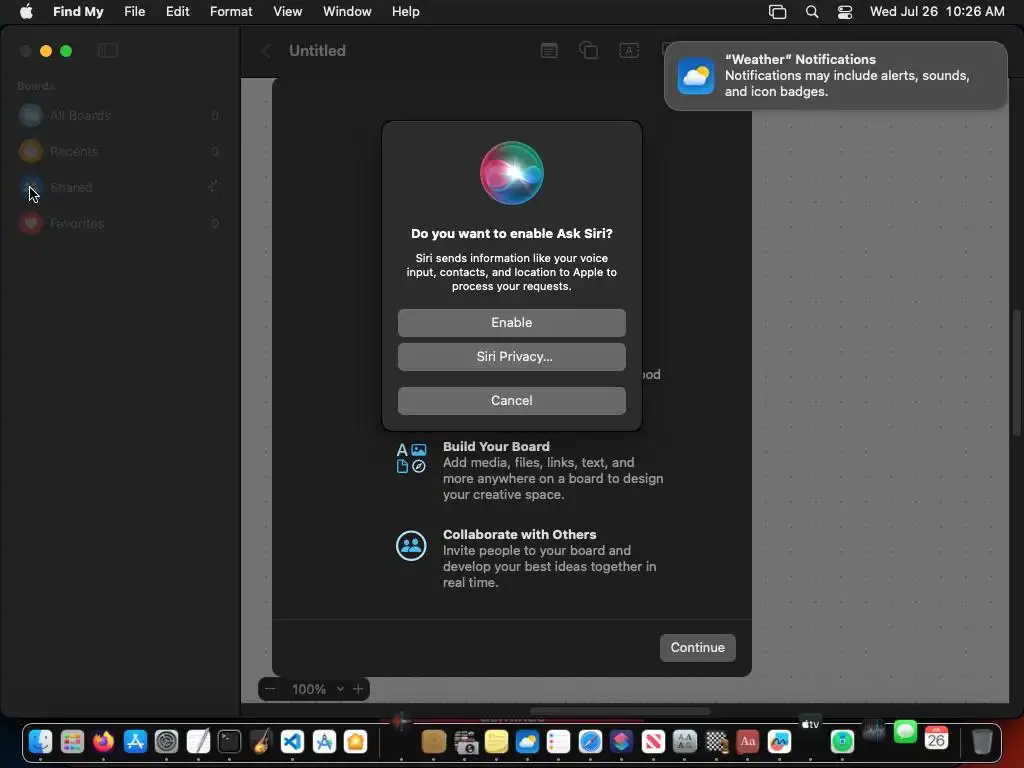The width and height of the screenshot is (1024, 768).
Task: Open Shortcuts from the Dock
Action: 621,741
